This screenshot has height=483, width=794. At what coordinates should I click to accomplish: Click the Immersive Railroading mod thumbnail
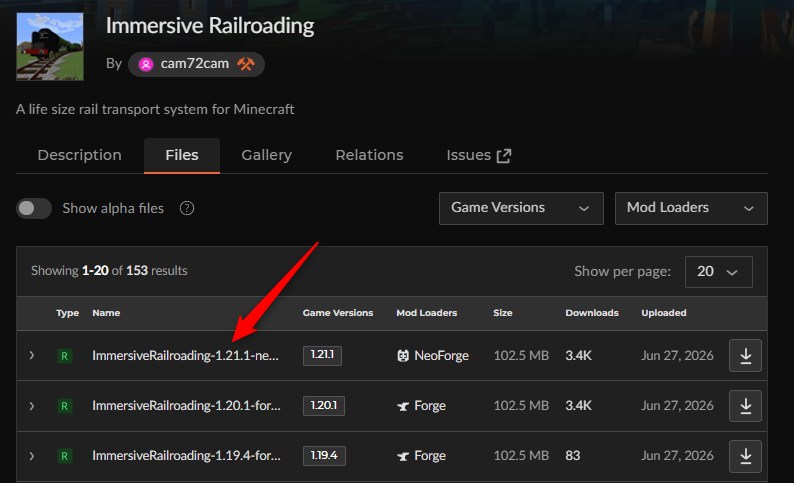click(50, 47)
